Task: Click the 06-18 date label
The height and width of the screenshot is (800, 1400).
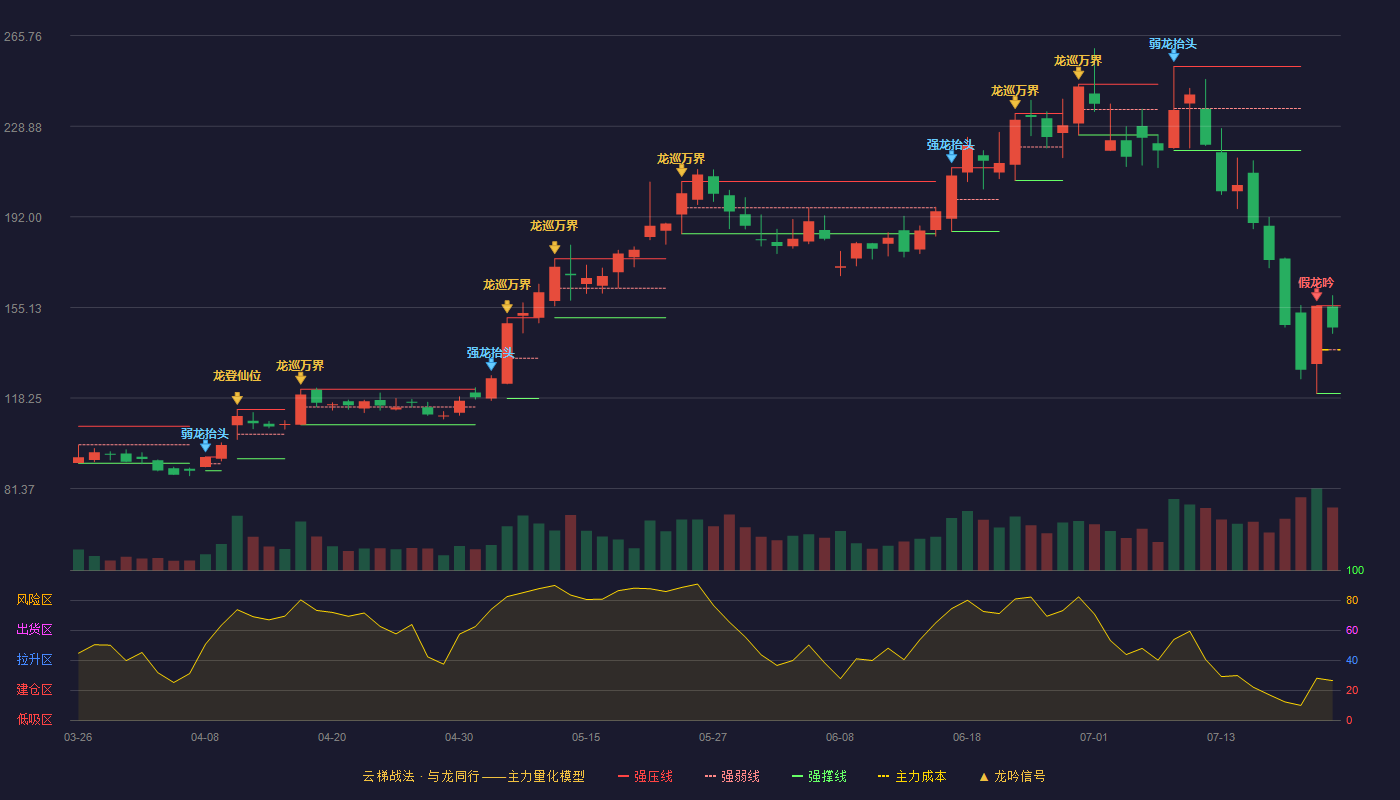Action: [967, 737]
